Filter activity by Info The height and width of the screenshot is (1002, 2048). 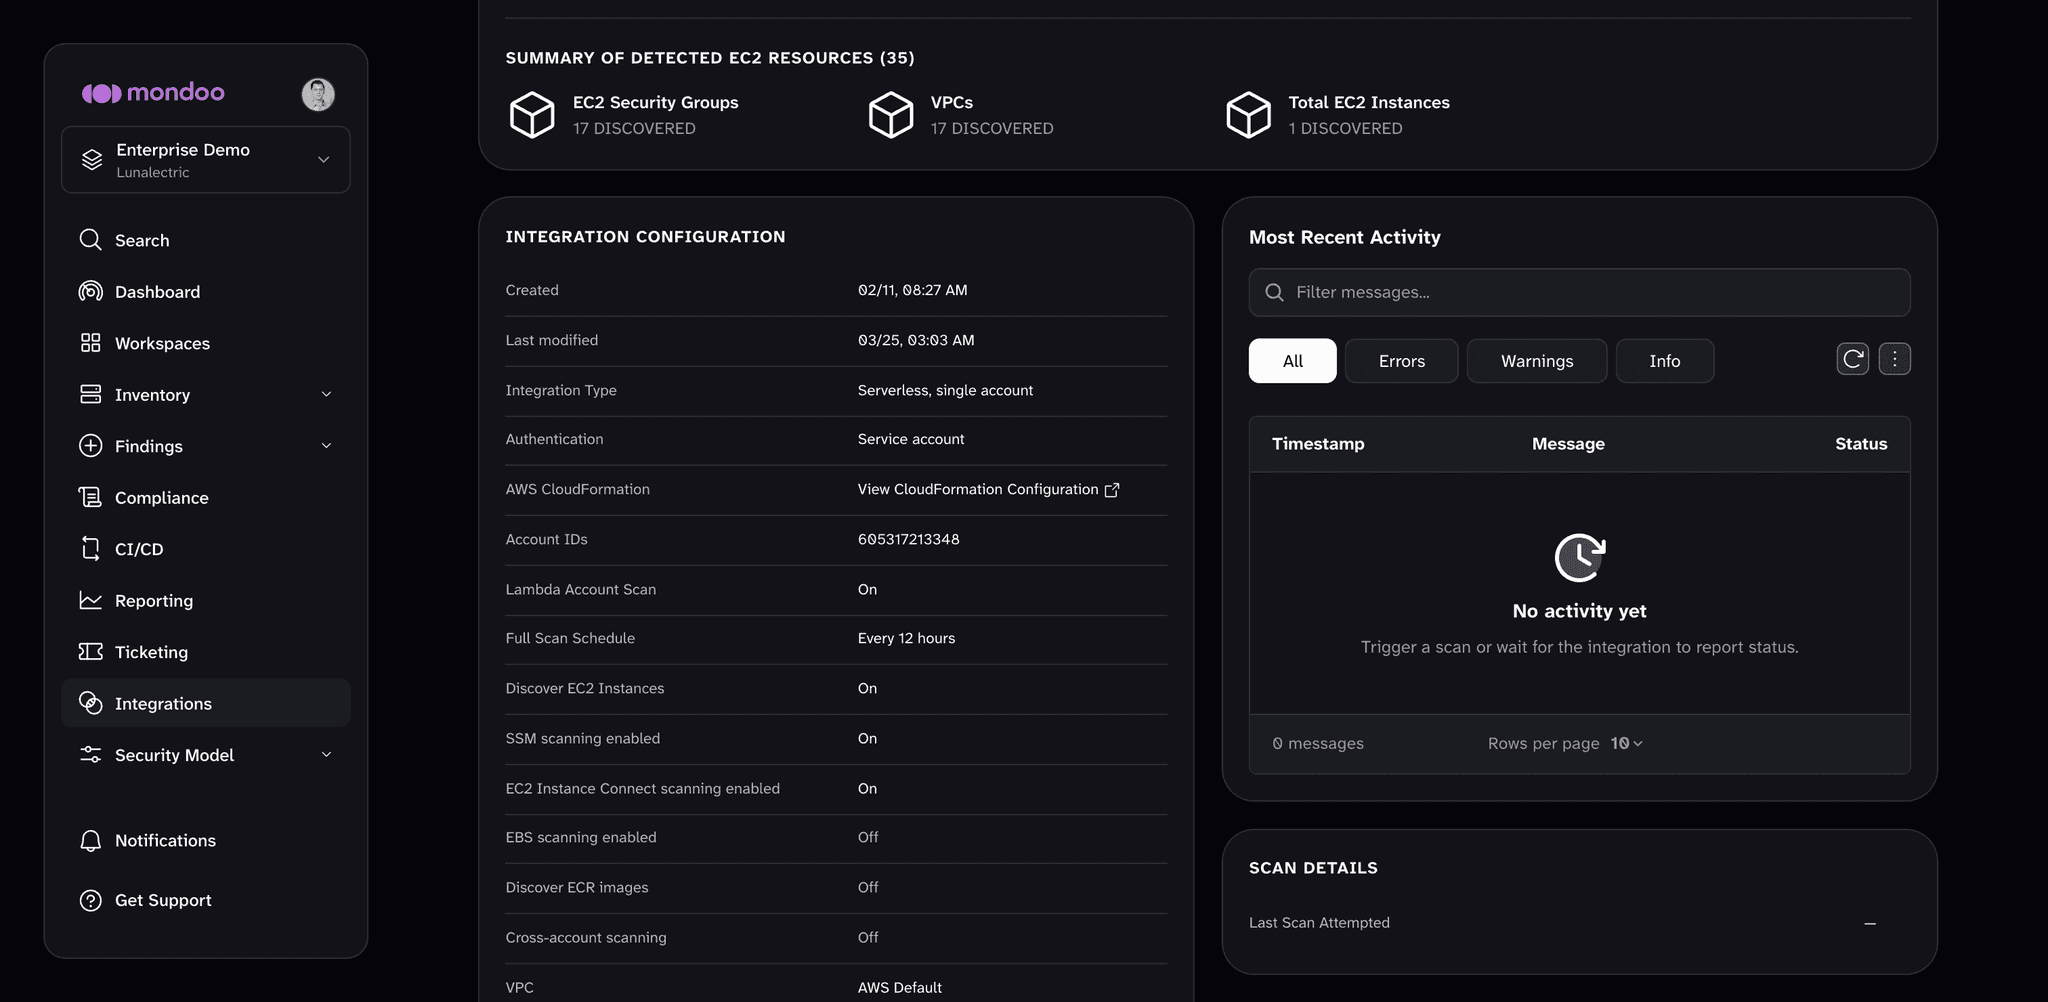tap(1665, 361)
